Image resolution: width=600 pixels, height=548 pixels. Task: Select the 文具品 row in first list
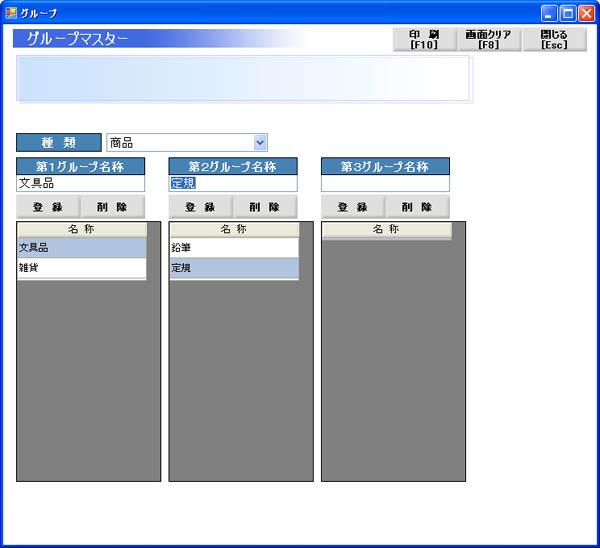[82, 248]
